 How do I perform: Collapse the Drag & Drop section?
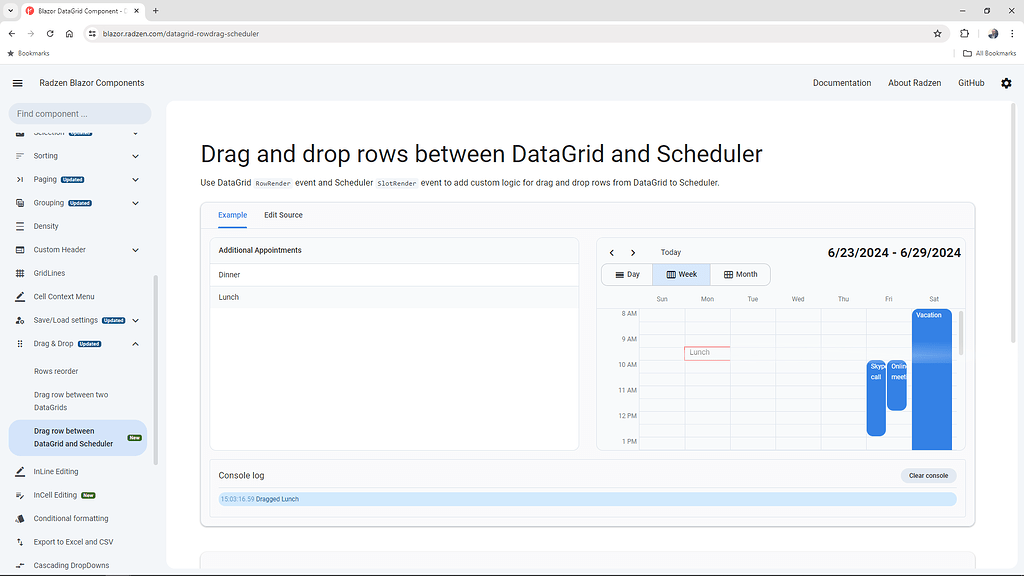point(135,344)
